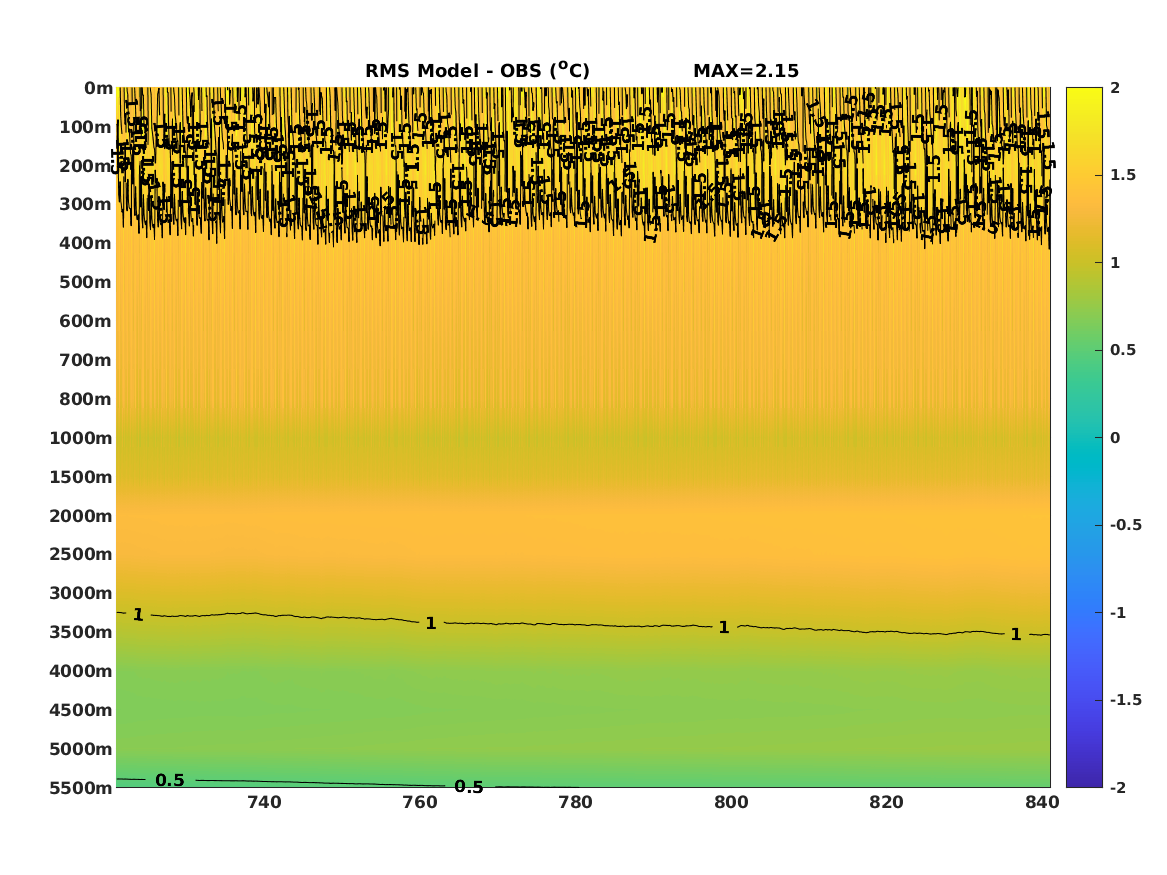The height and width of the screenshot is (875, 1167).
Task: Click the contour label '1' near x=800
Action: 723,628
